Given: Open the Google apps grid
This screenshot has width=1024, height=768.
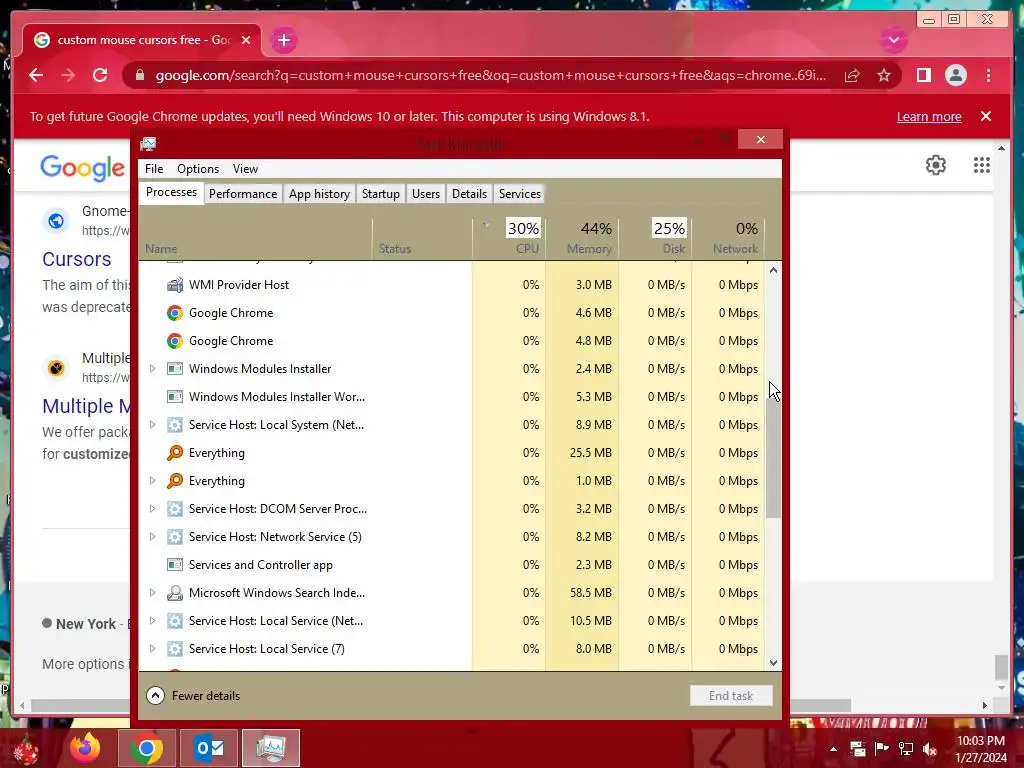Looking at the screenshot, I should pyautogui.click(x=982, y=165).
